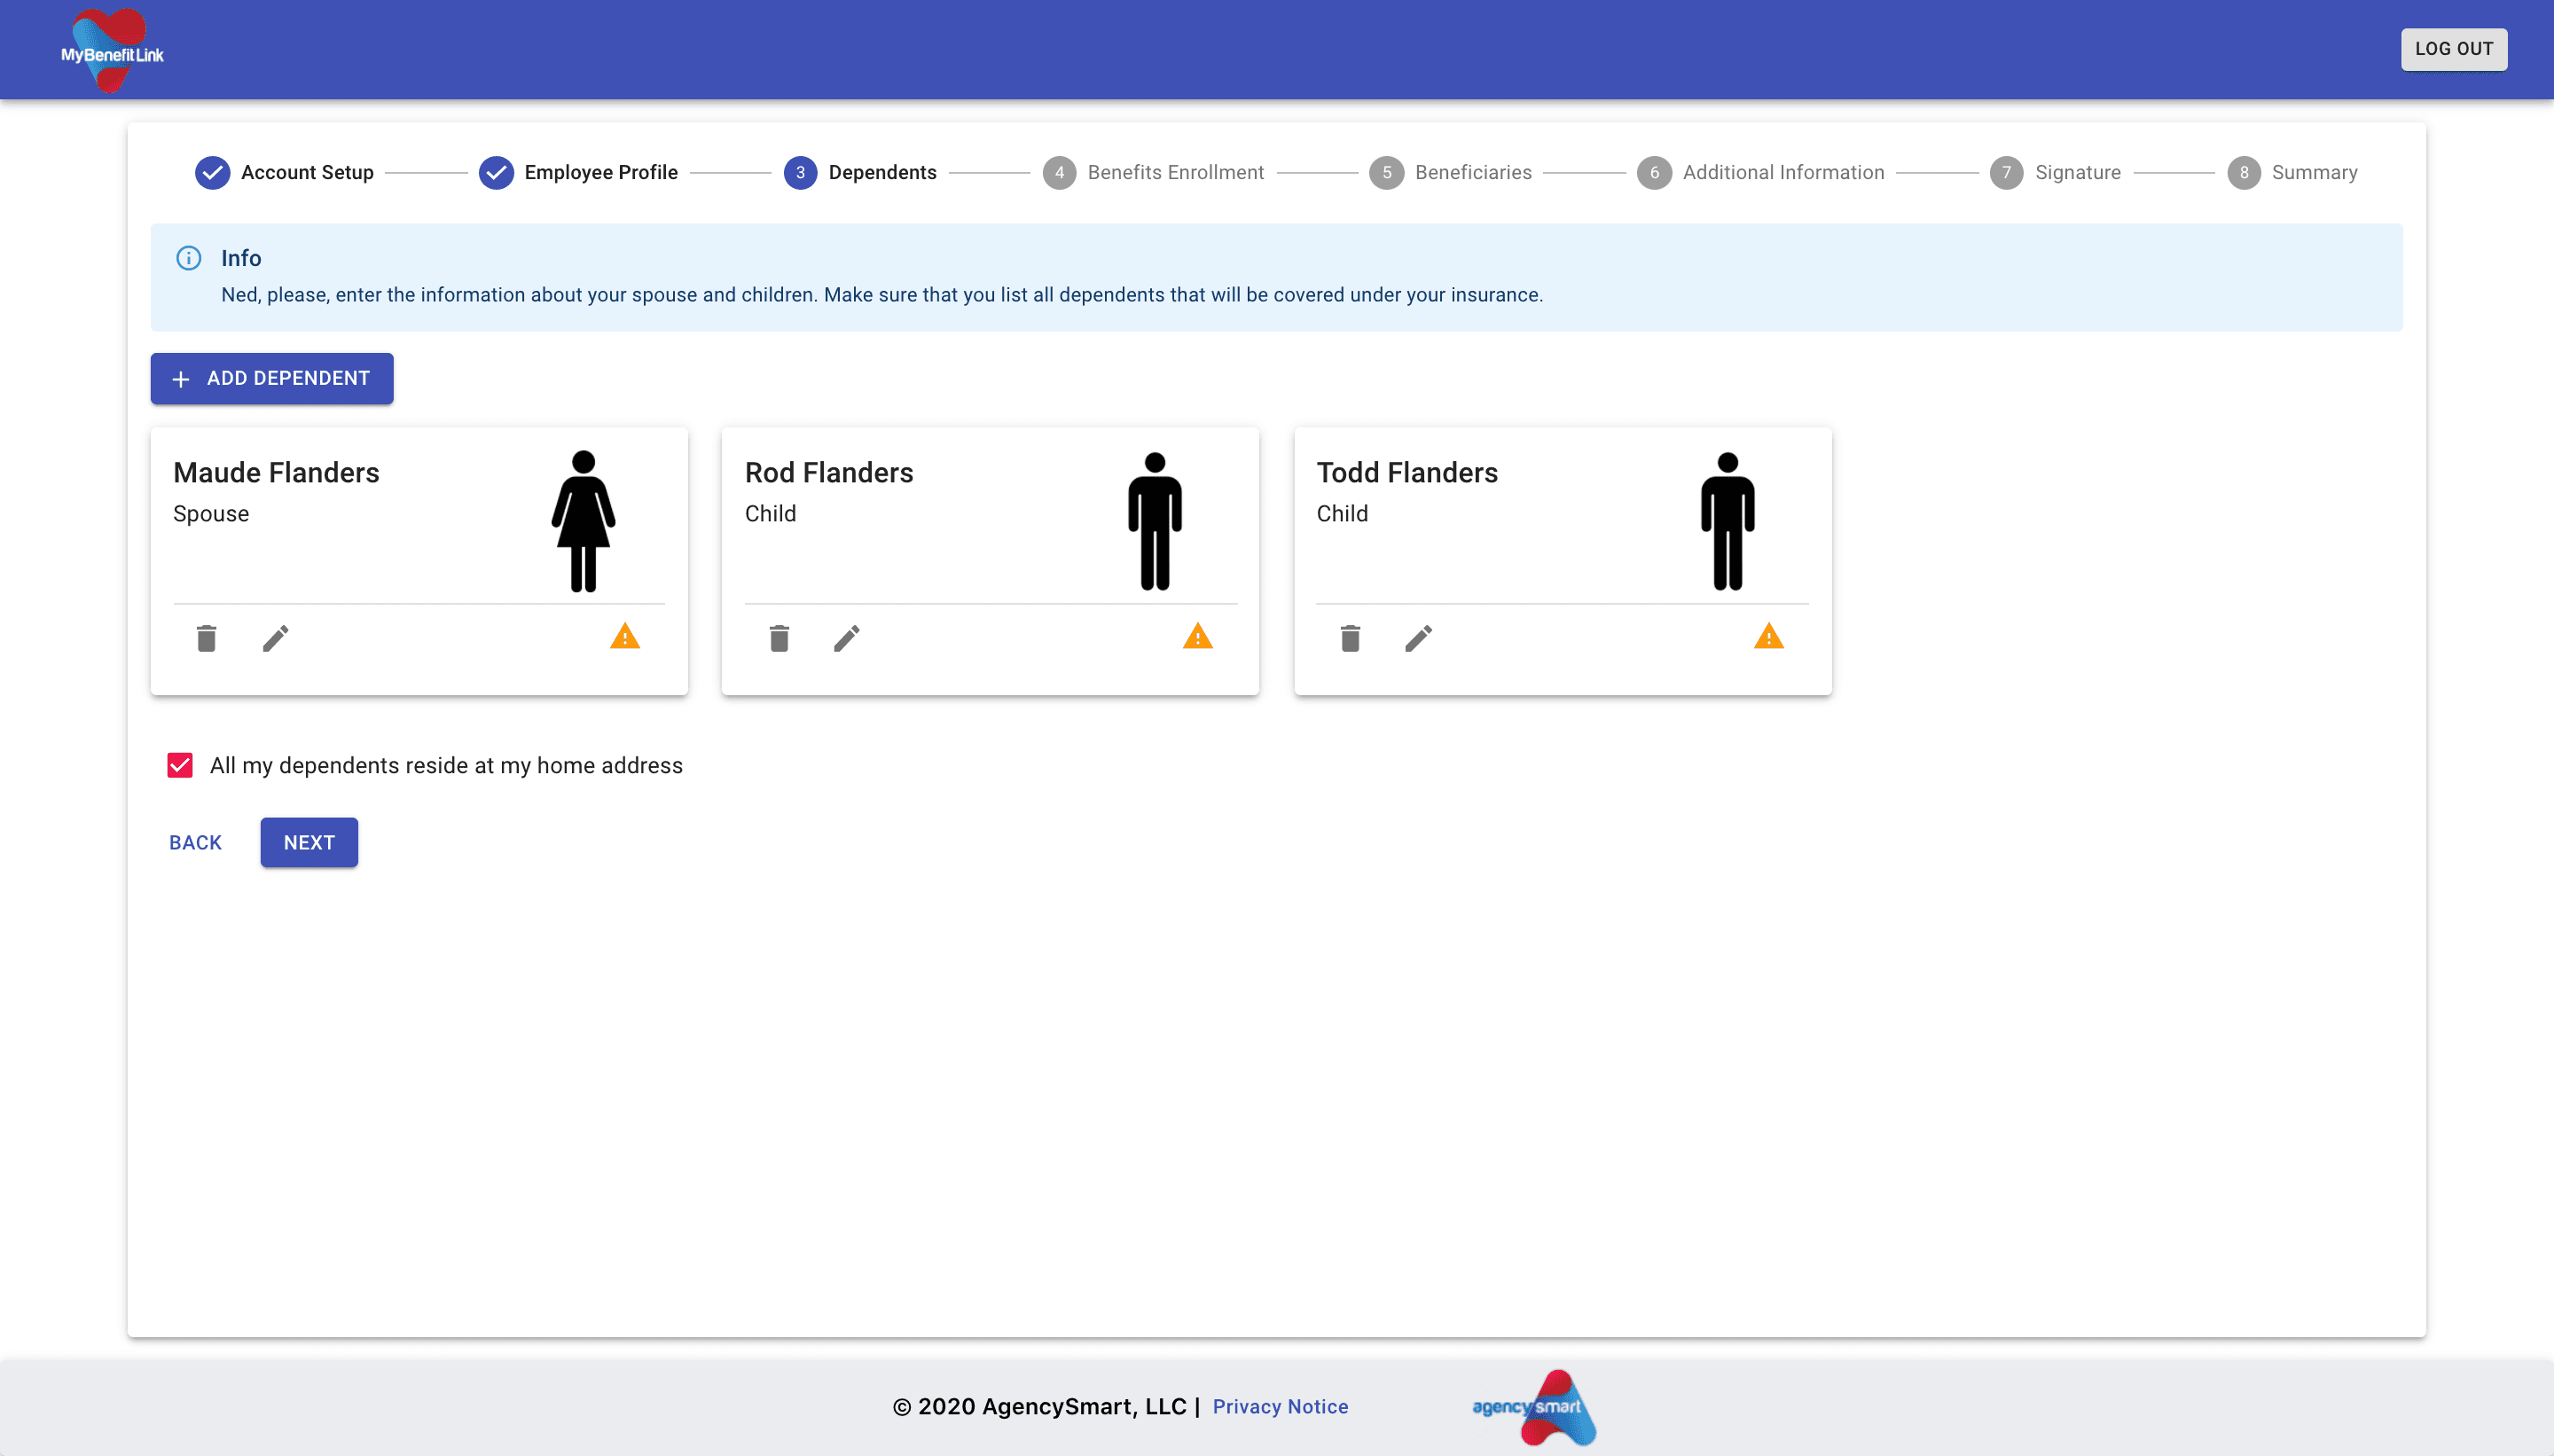
Task: Click the Back link button
Action: click(195, 843)
